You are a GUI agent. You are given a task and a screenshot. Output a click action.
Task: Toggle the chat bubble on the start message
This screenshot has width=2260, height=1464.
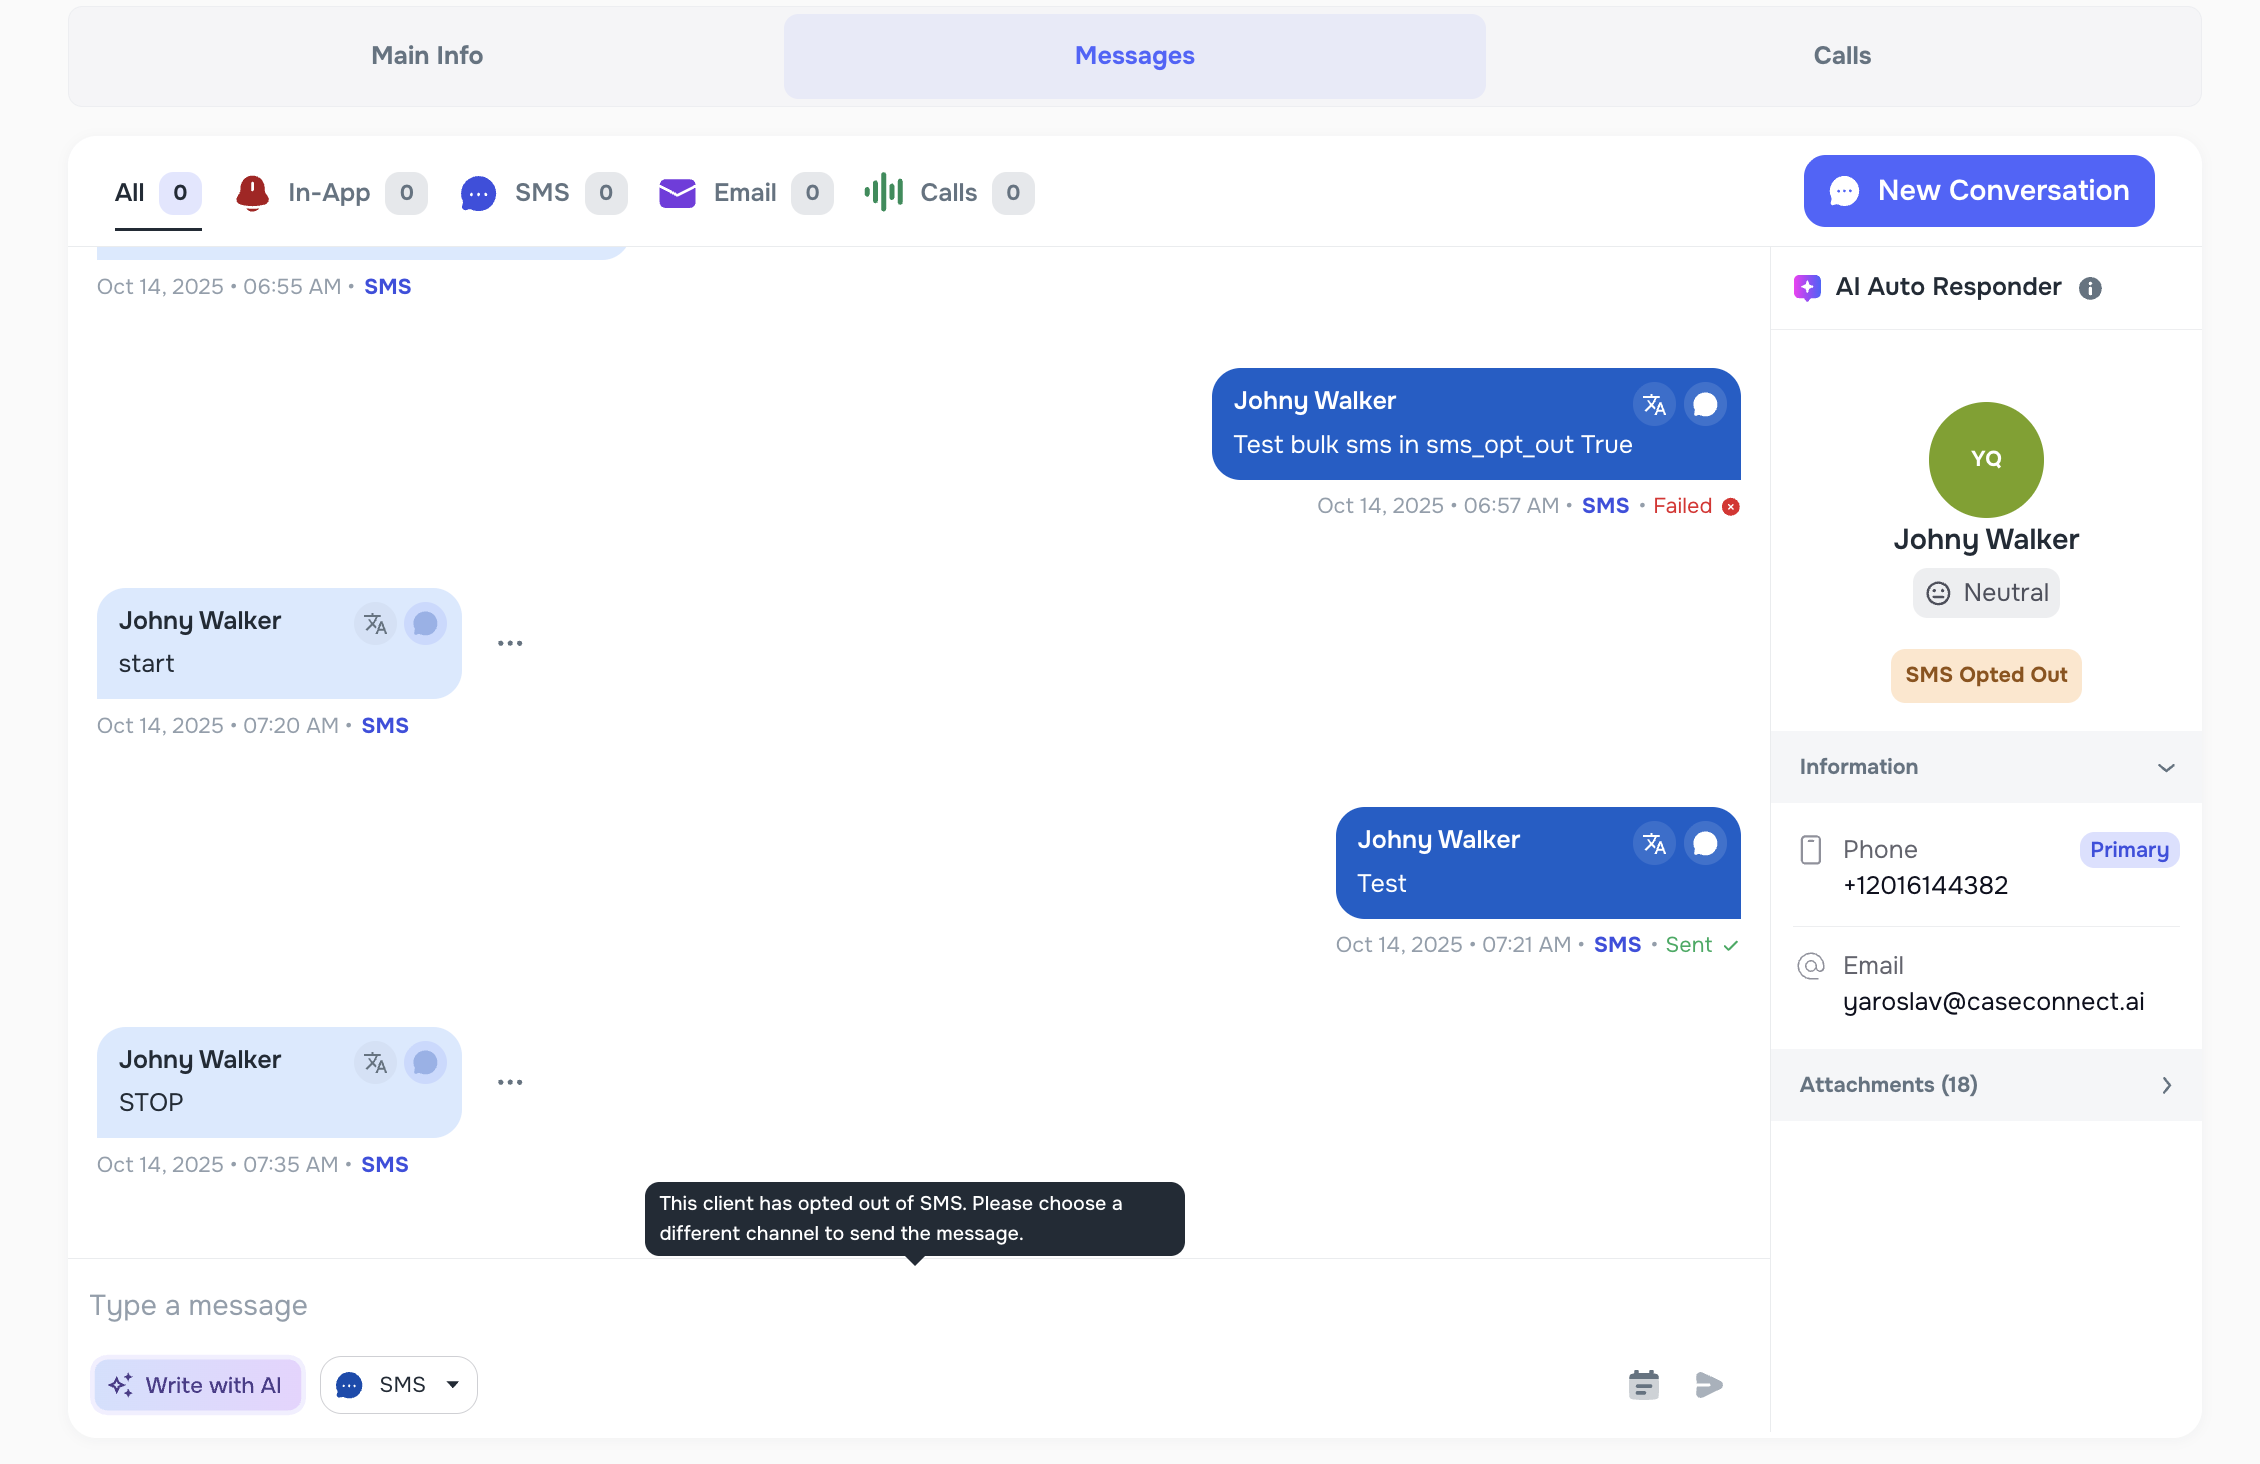[x=425, y=623]
